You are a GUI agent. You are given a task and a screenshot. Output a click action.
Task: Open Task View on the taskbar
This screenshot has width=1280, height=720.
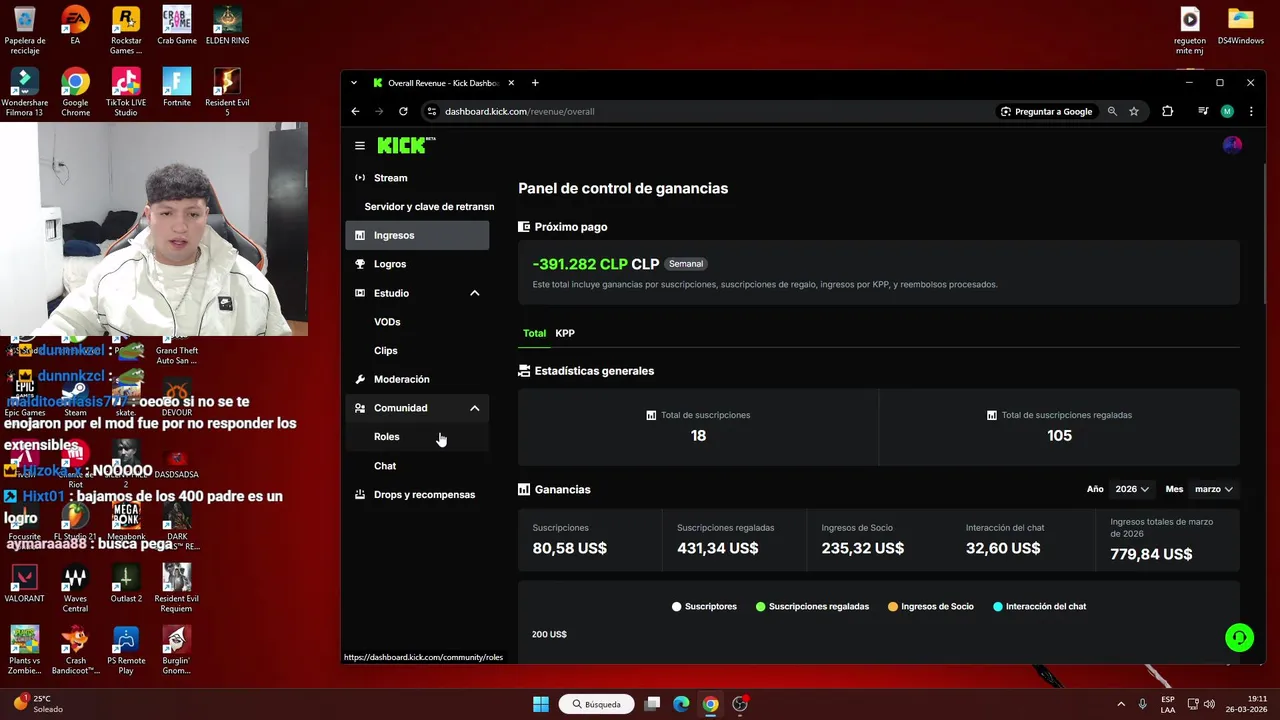652,704
